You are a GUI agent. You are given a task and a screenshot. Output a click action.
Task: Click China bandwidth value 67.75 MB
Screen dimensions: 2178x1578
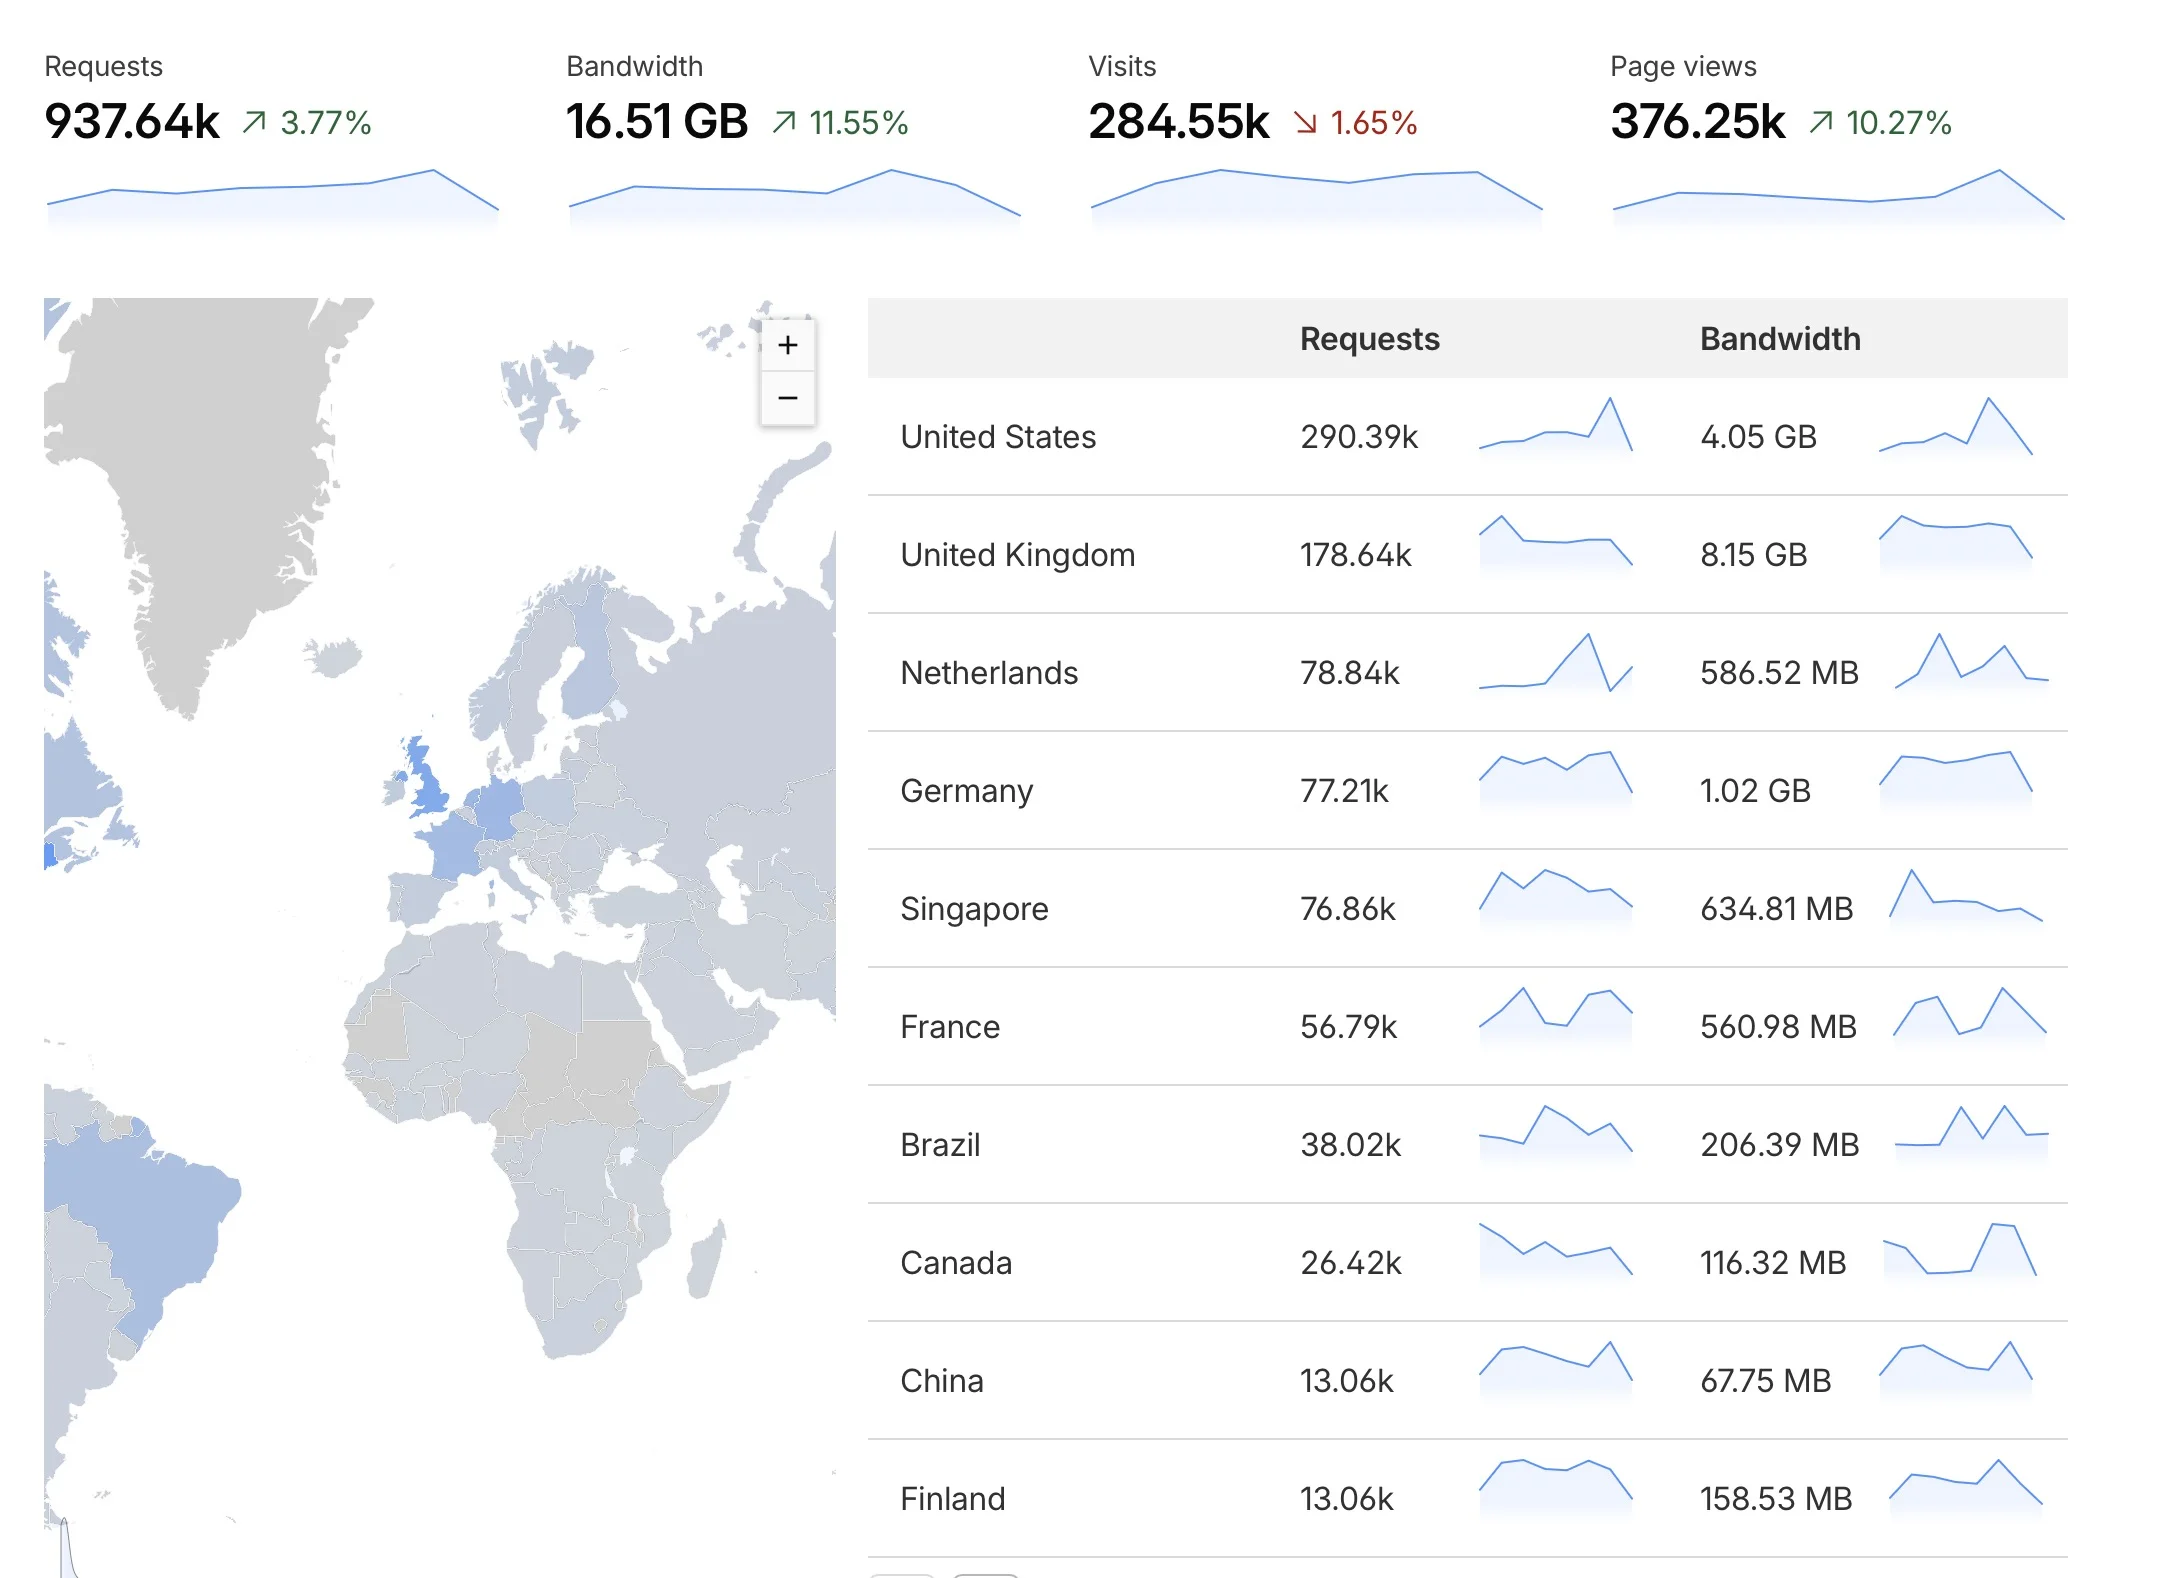click(x=1766, y=1381)
